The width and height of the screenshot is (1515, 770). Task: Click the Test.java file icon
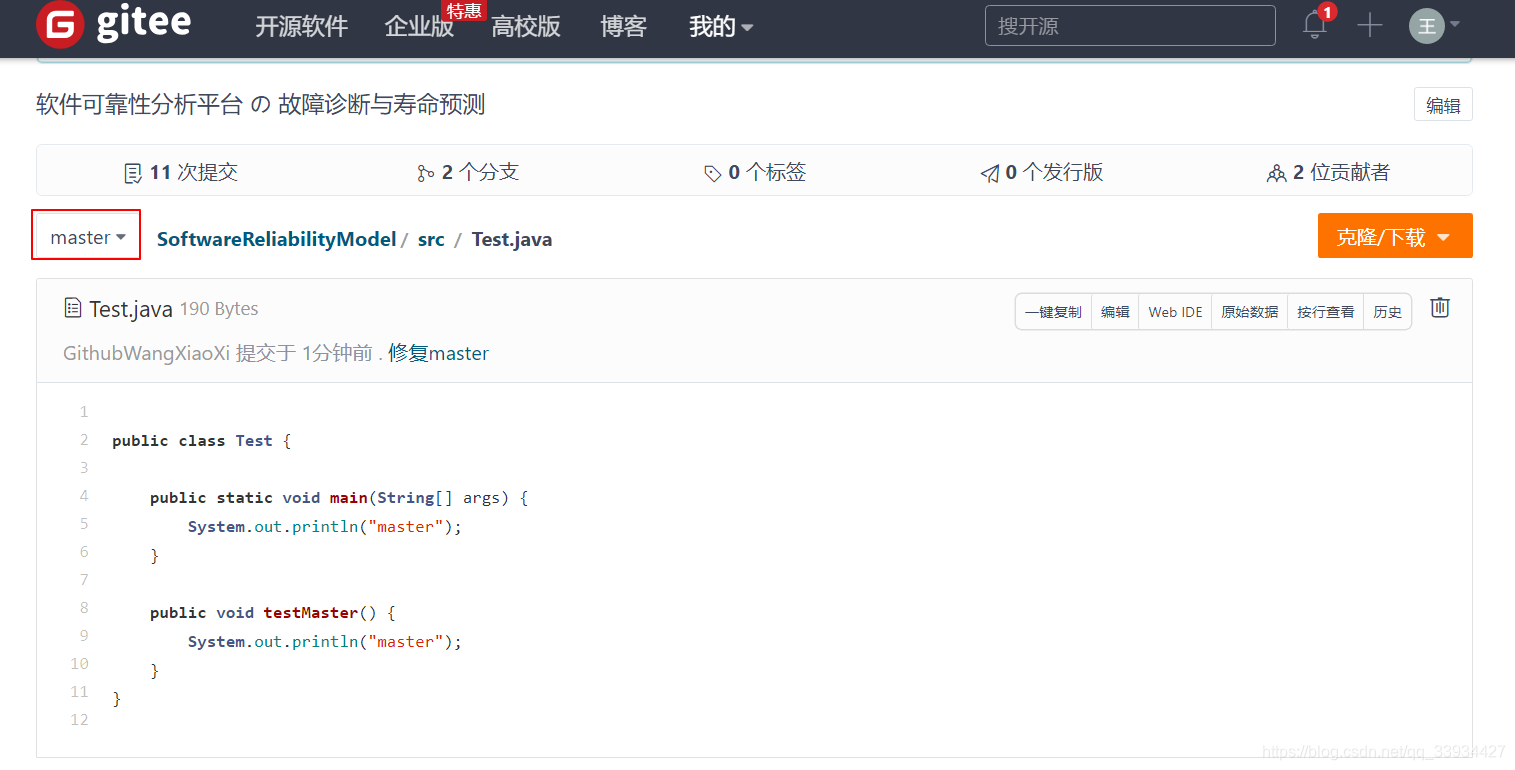tap(72, 308)
